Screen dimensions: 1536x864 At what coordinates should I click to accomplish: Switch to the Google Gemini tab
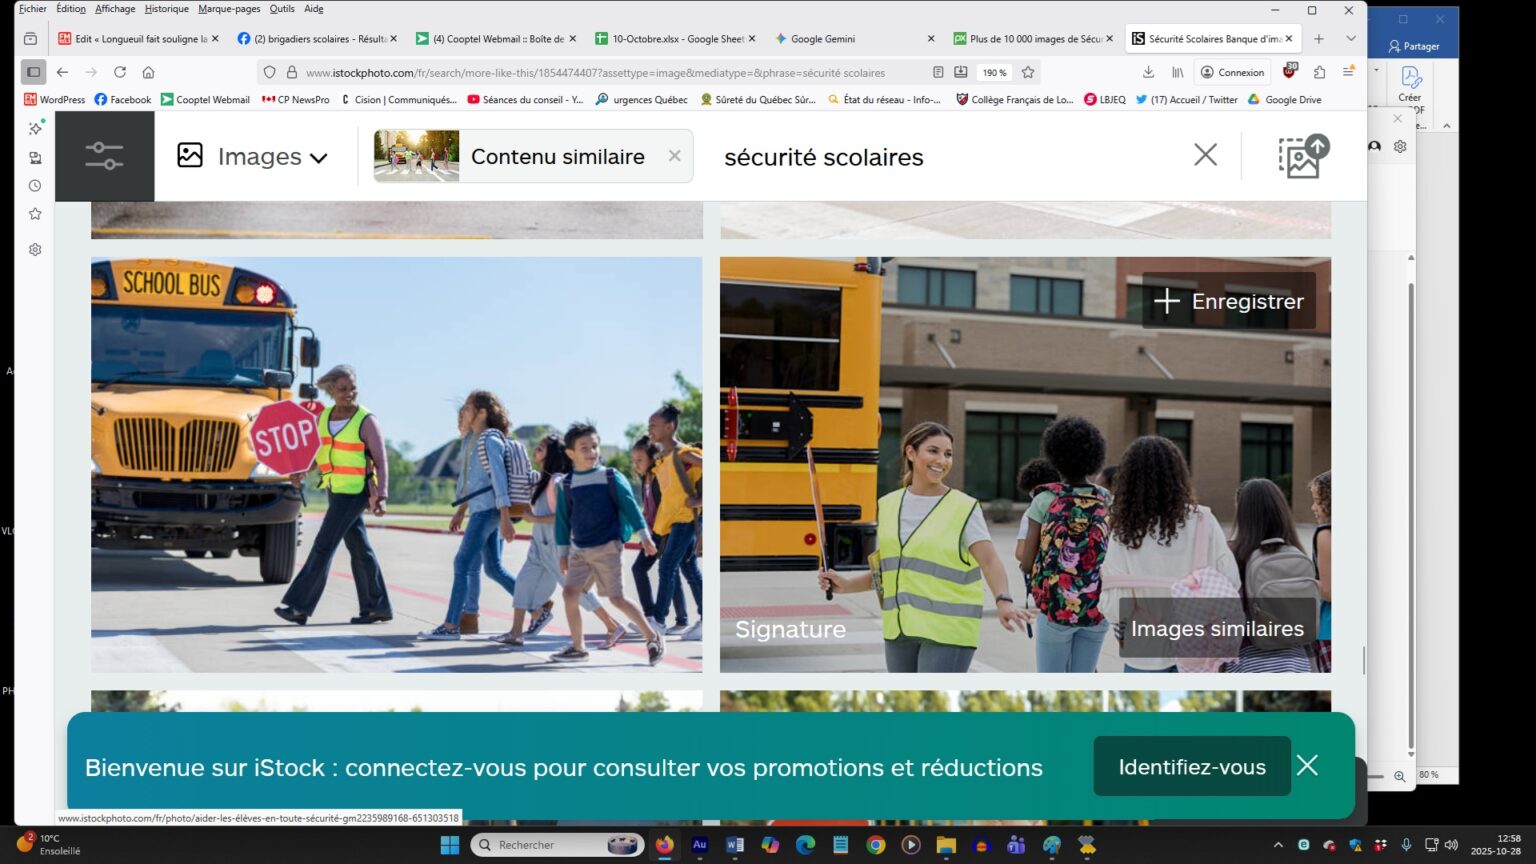coord(822,39)
